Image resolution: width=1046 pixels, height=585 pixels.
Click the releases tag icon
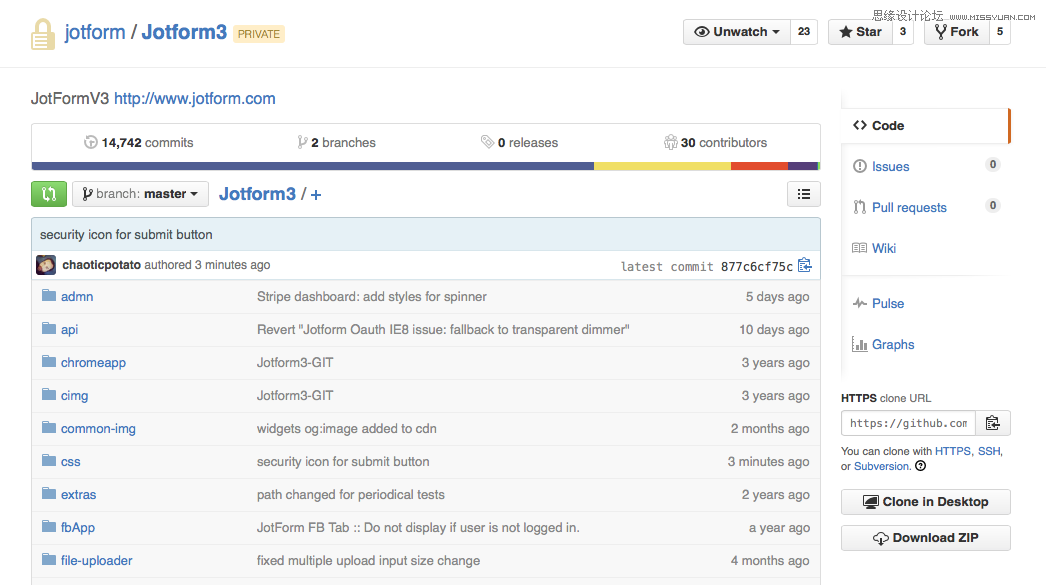coord(487,142)
